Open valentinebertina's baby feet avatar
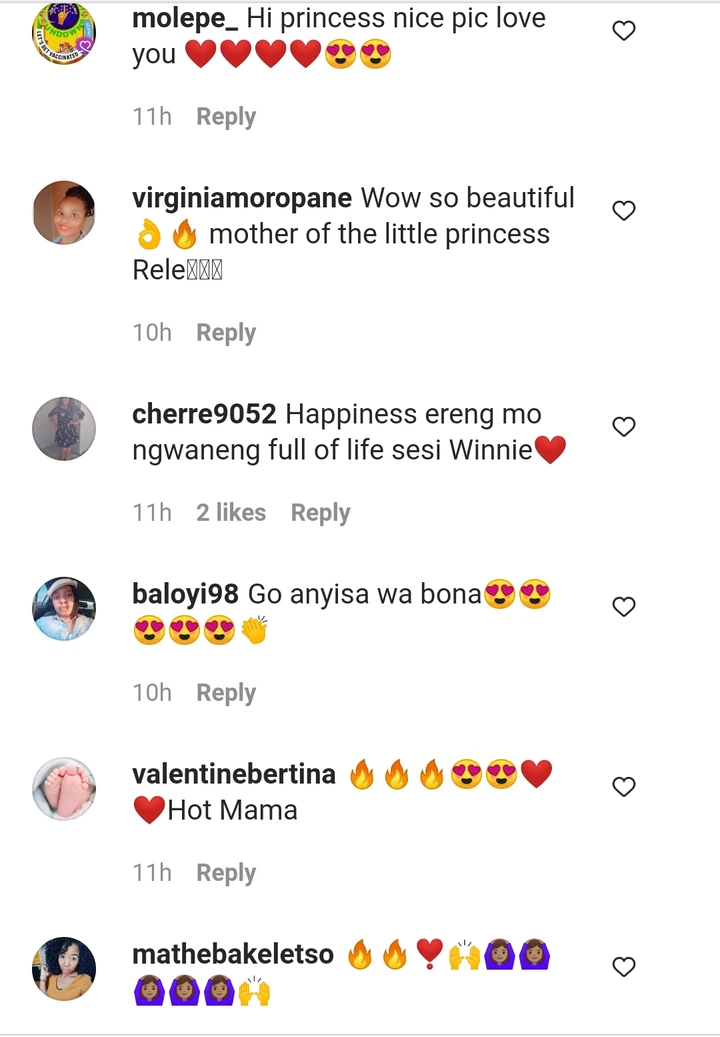The image size is (720, 1037). tap(64, 788)
